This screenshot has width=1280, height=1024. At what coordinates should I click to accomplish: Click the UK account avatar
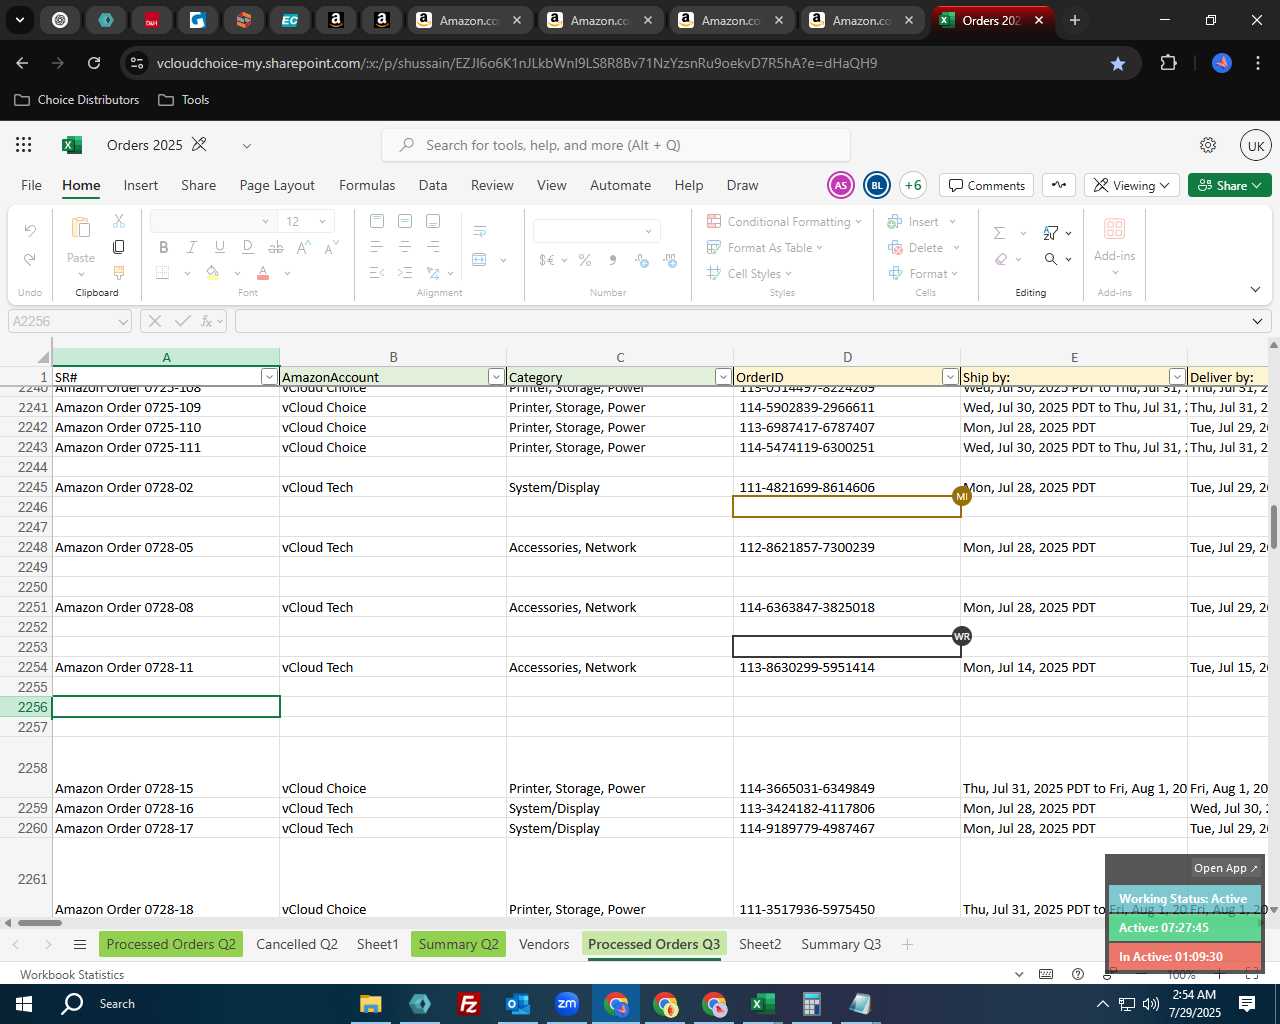point(1256,145)
